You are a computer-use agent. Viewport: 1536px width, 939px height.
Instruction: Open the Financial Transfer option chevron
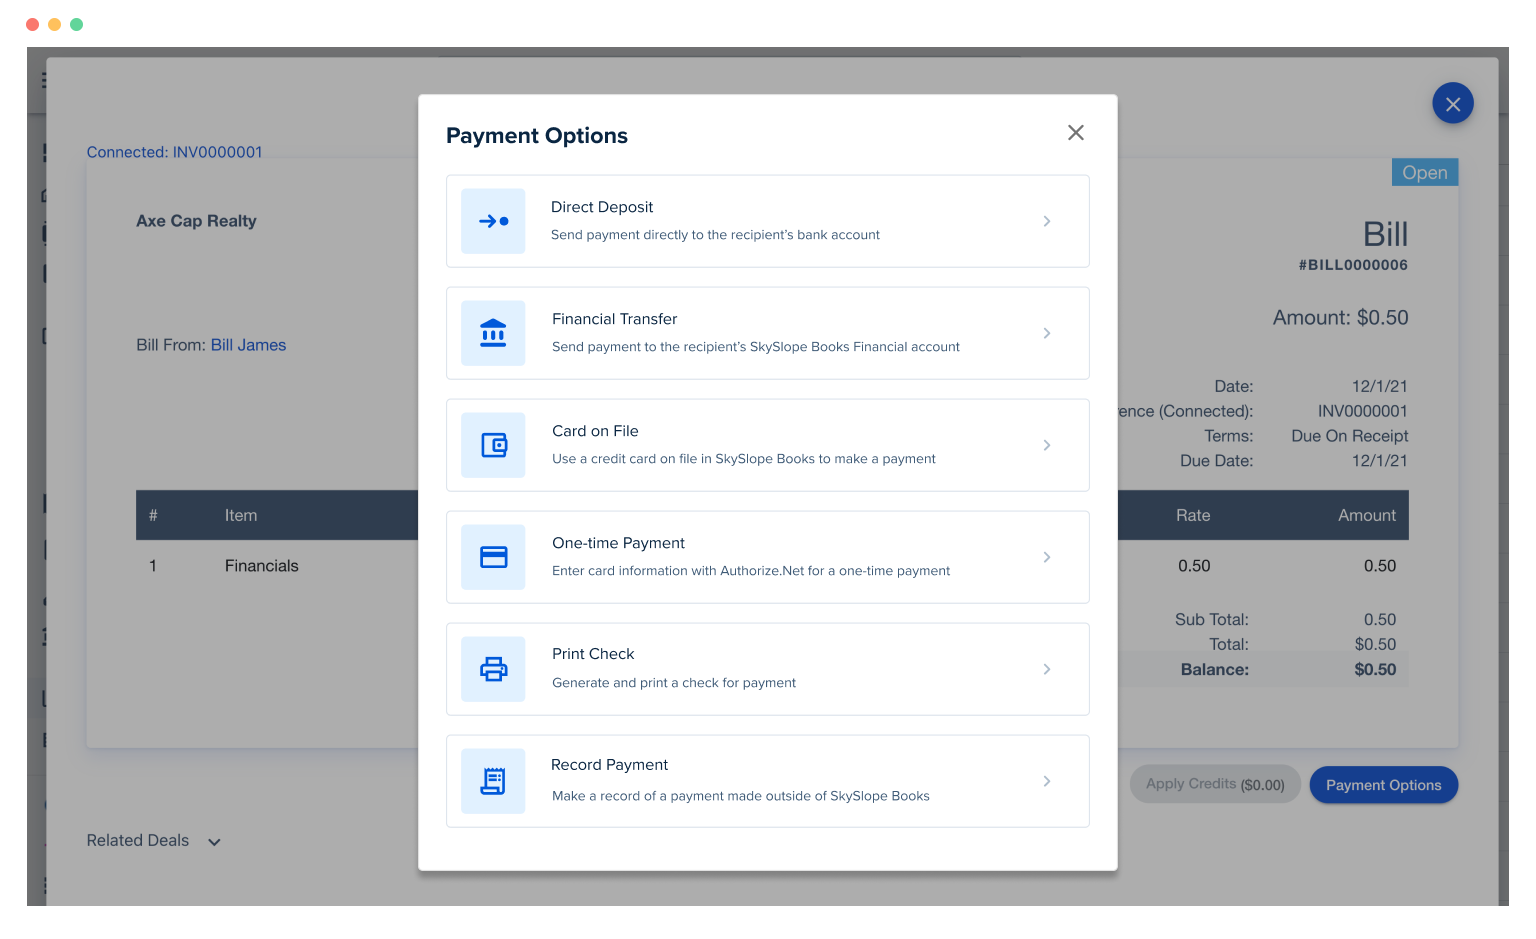coord(1047,333)
